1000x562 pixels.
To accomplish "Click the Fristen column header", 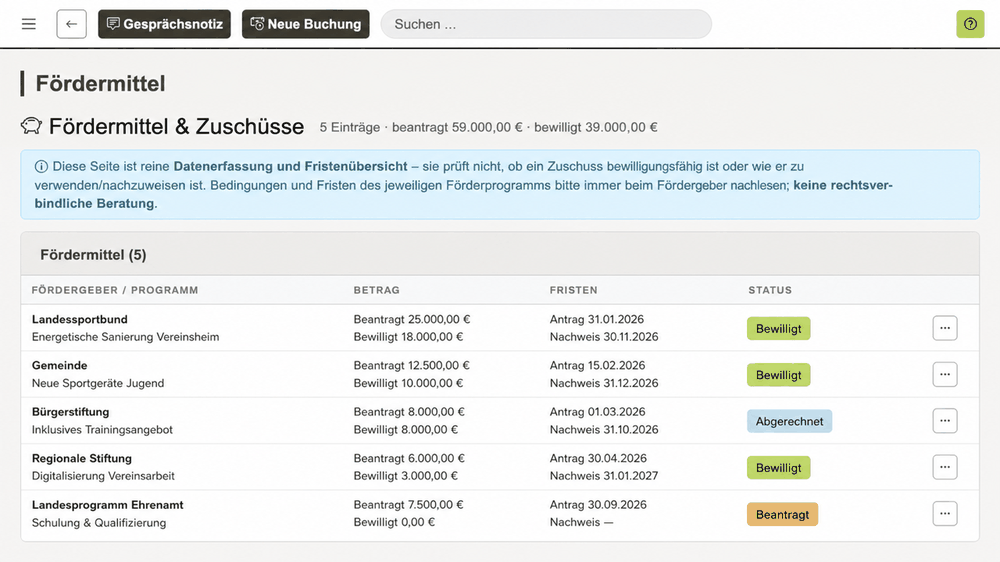I will (573, 290).
